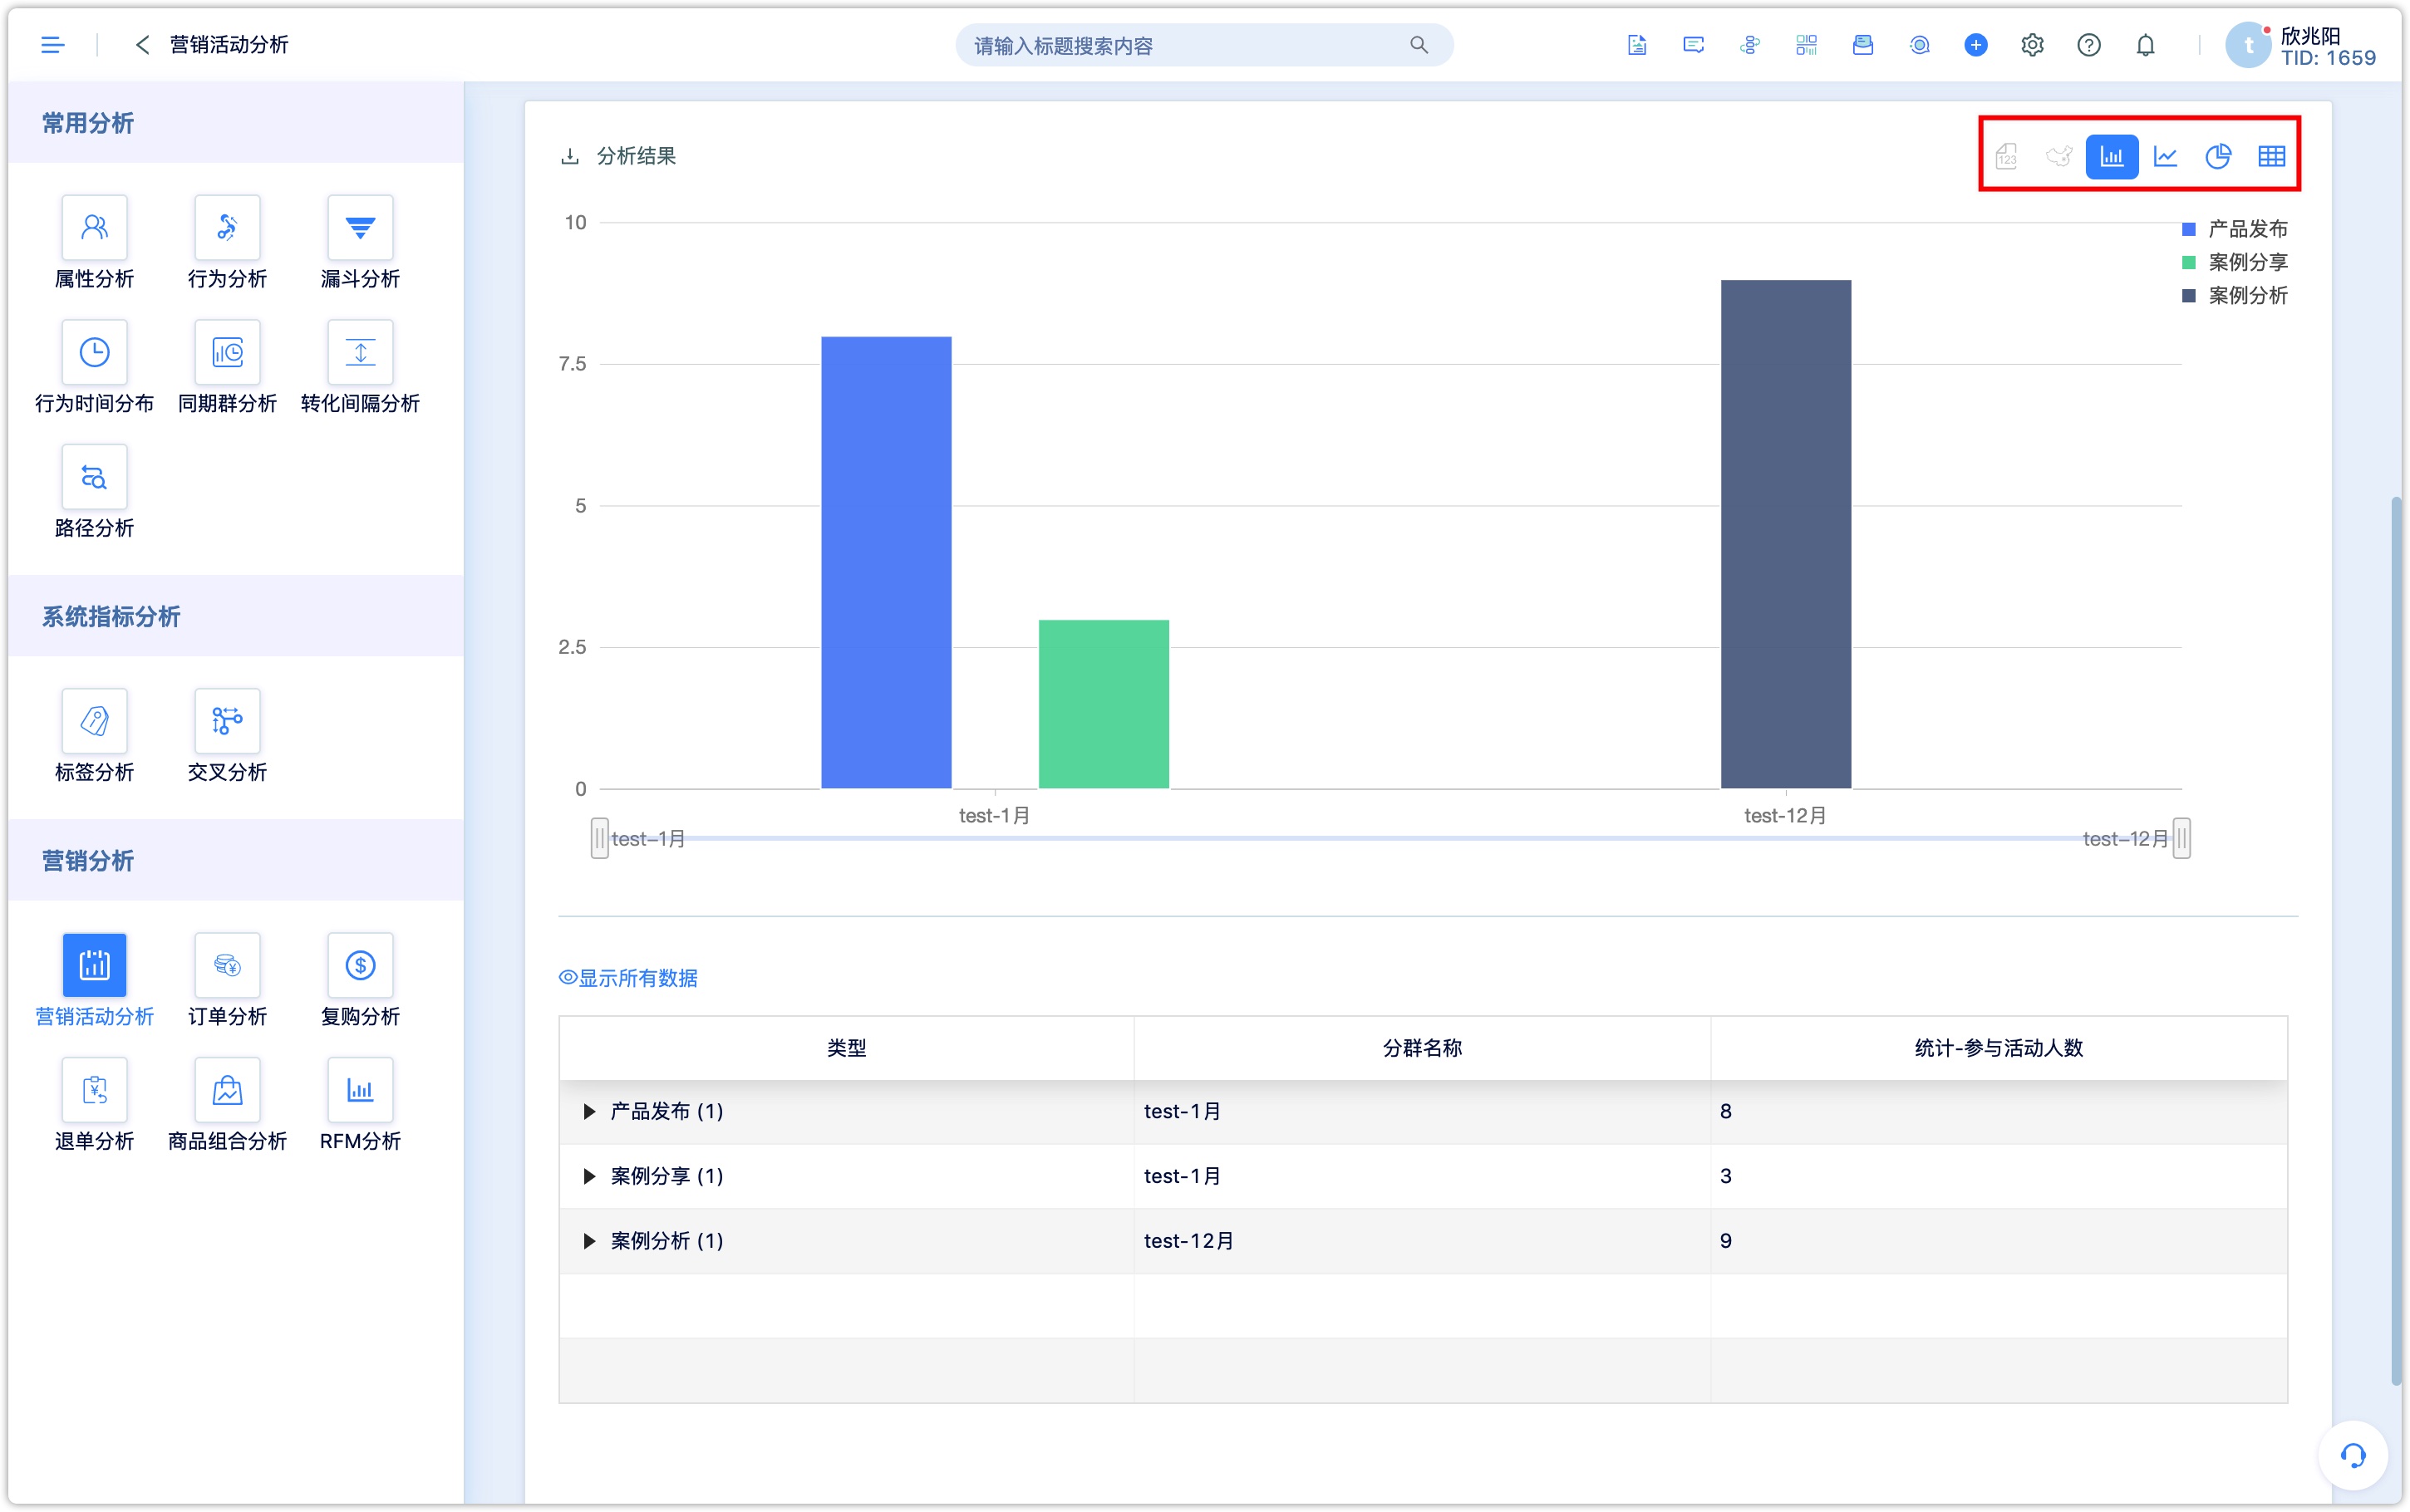Open the 漏斗分析 funnel icon
The image size is (2410, 1512).
point(360,227)
